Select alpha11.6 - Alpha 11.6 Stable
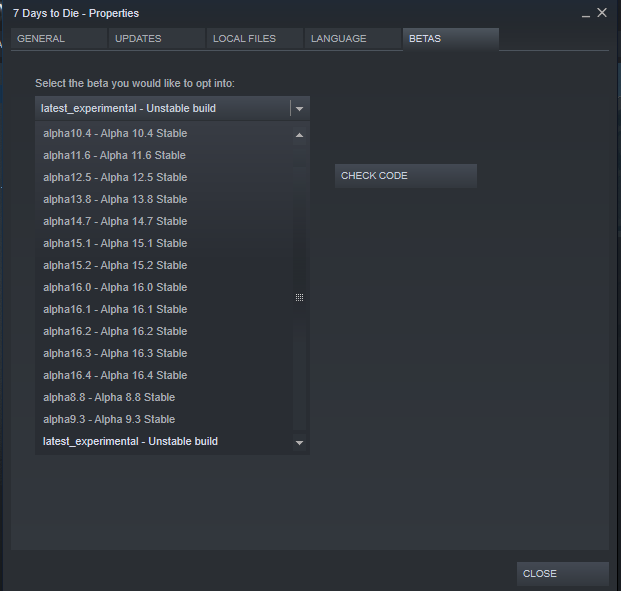 click(x=164, y=155)
